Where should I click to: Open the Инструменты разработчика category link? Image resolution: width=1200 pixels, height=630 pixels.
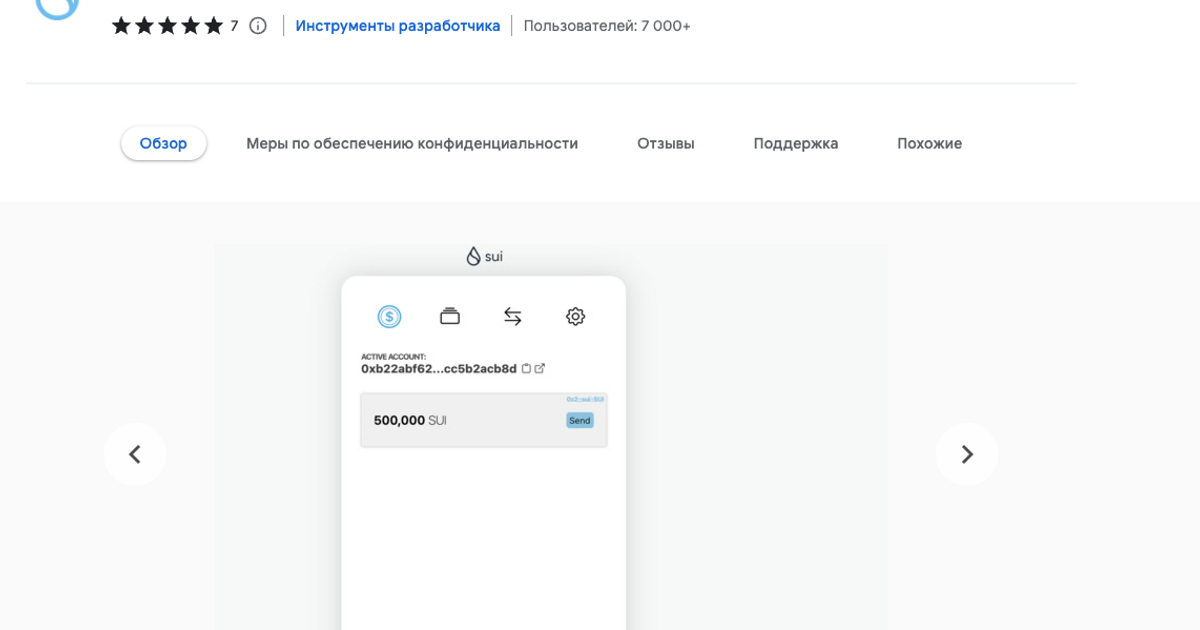(x=398, y=26)
